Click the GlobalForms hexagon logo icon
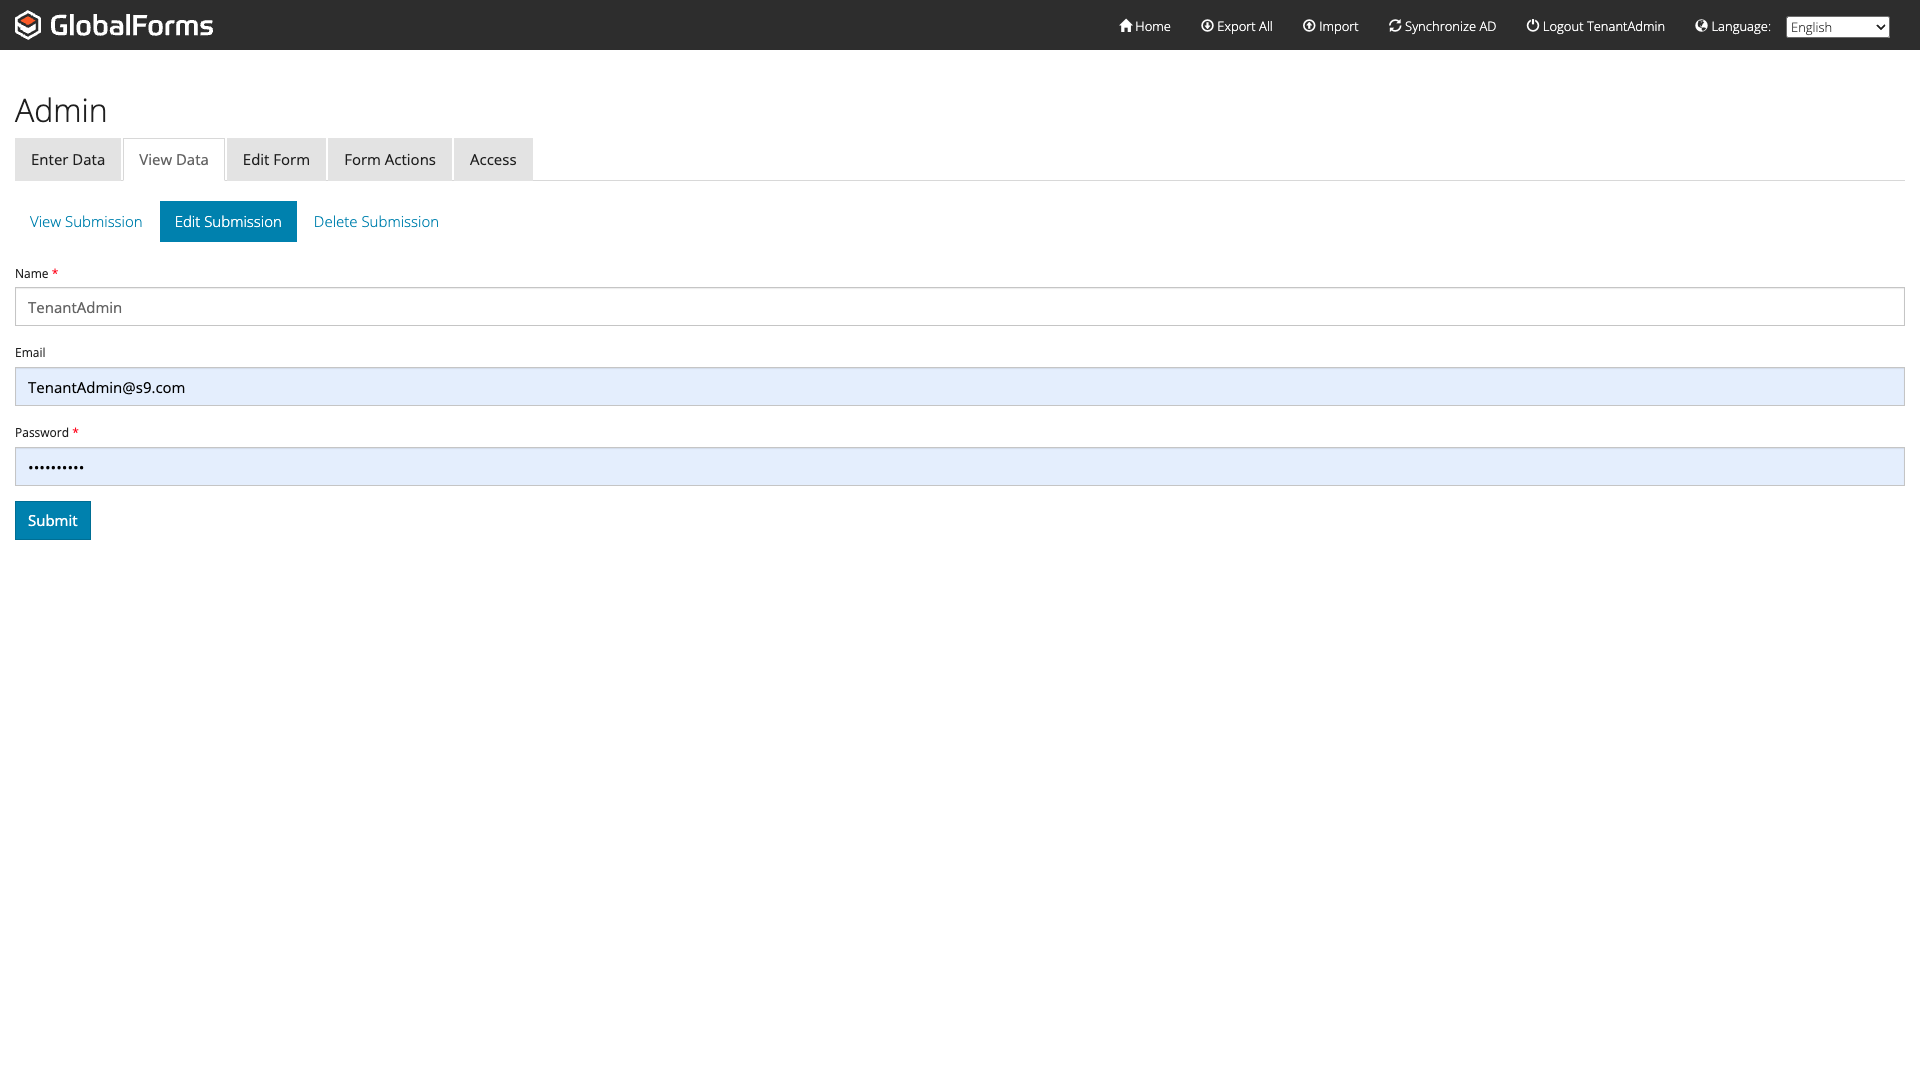1920x1080 pixels. tap(28, 25)
